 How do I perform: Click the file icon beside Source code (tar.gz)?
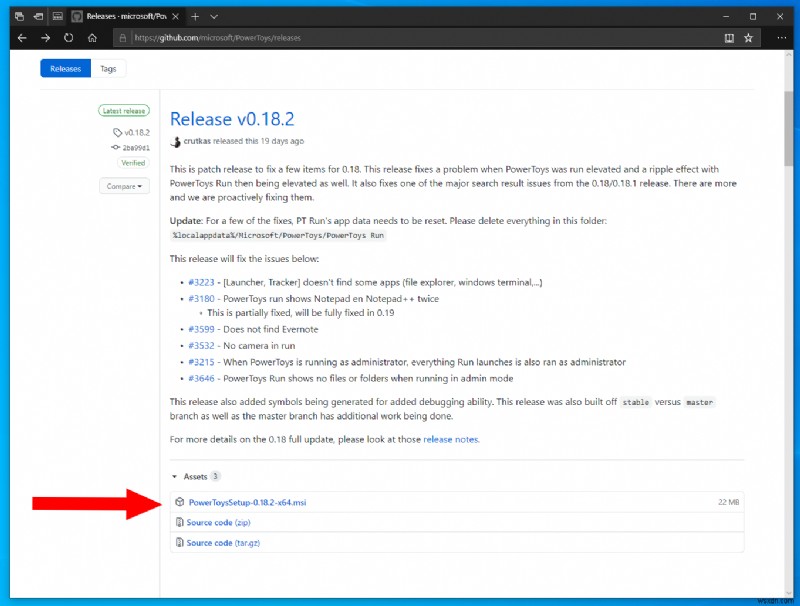180,542
